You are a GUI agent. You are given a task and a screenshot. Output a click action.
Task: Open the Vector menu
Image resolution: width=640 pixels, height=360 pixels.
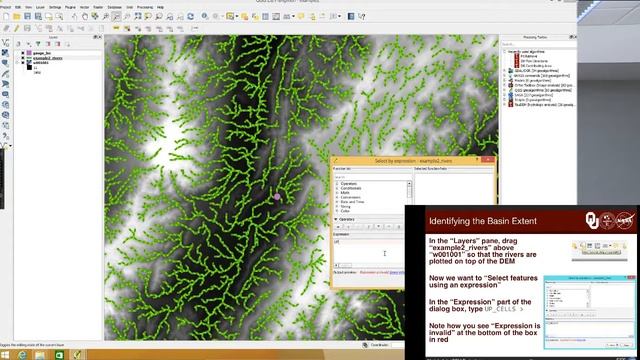click(84, 7)
